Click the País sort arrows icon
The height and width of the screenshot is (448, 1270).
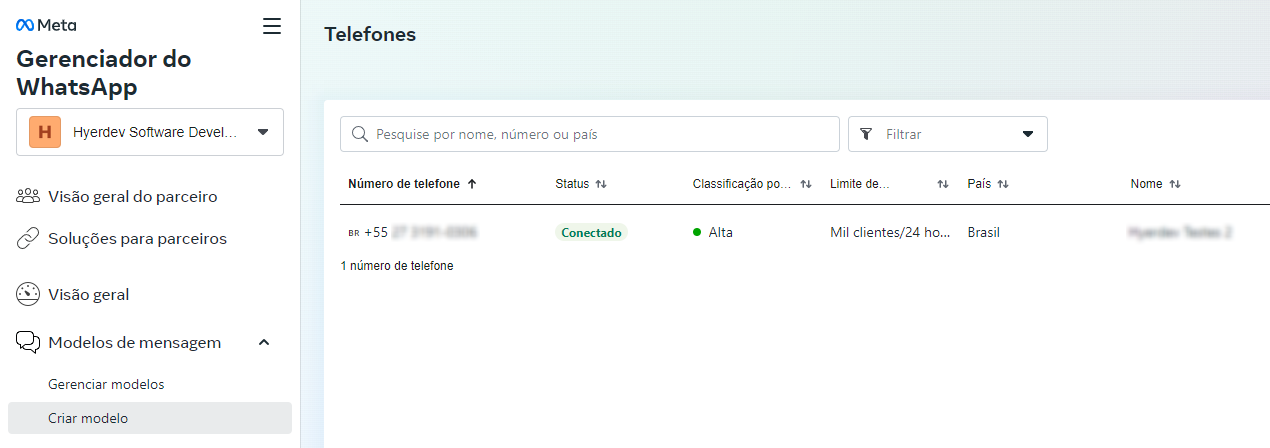pos(1003,184)
